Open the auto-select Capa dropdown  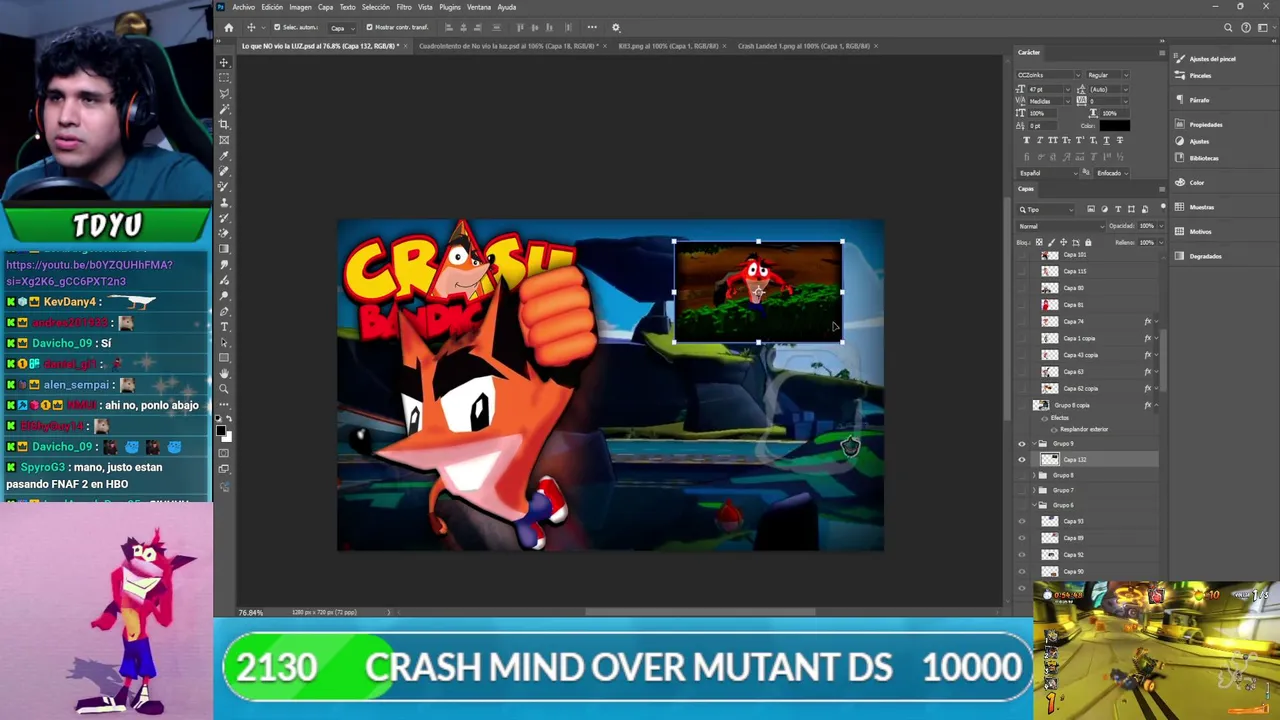(342, 27)
